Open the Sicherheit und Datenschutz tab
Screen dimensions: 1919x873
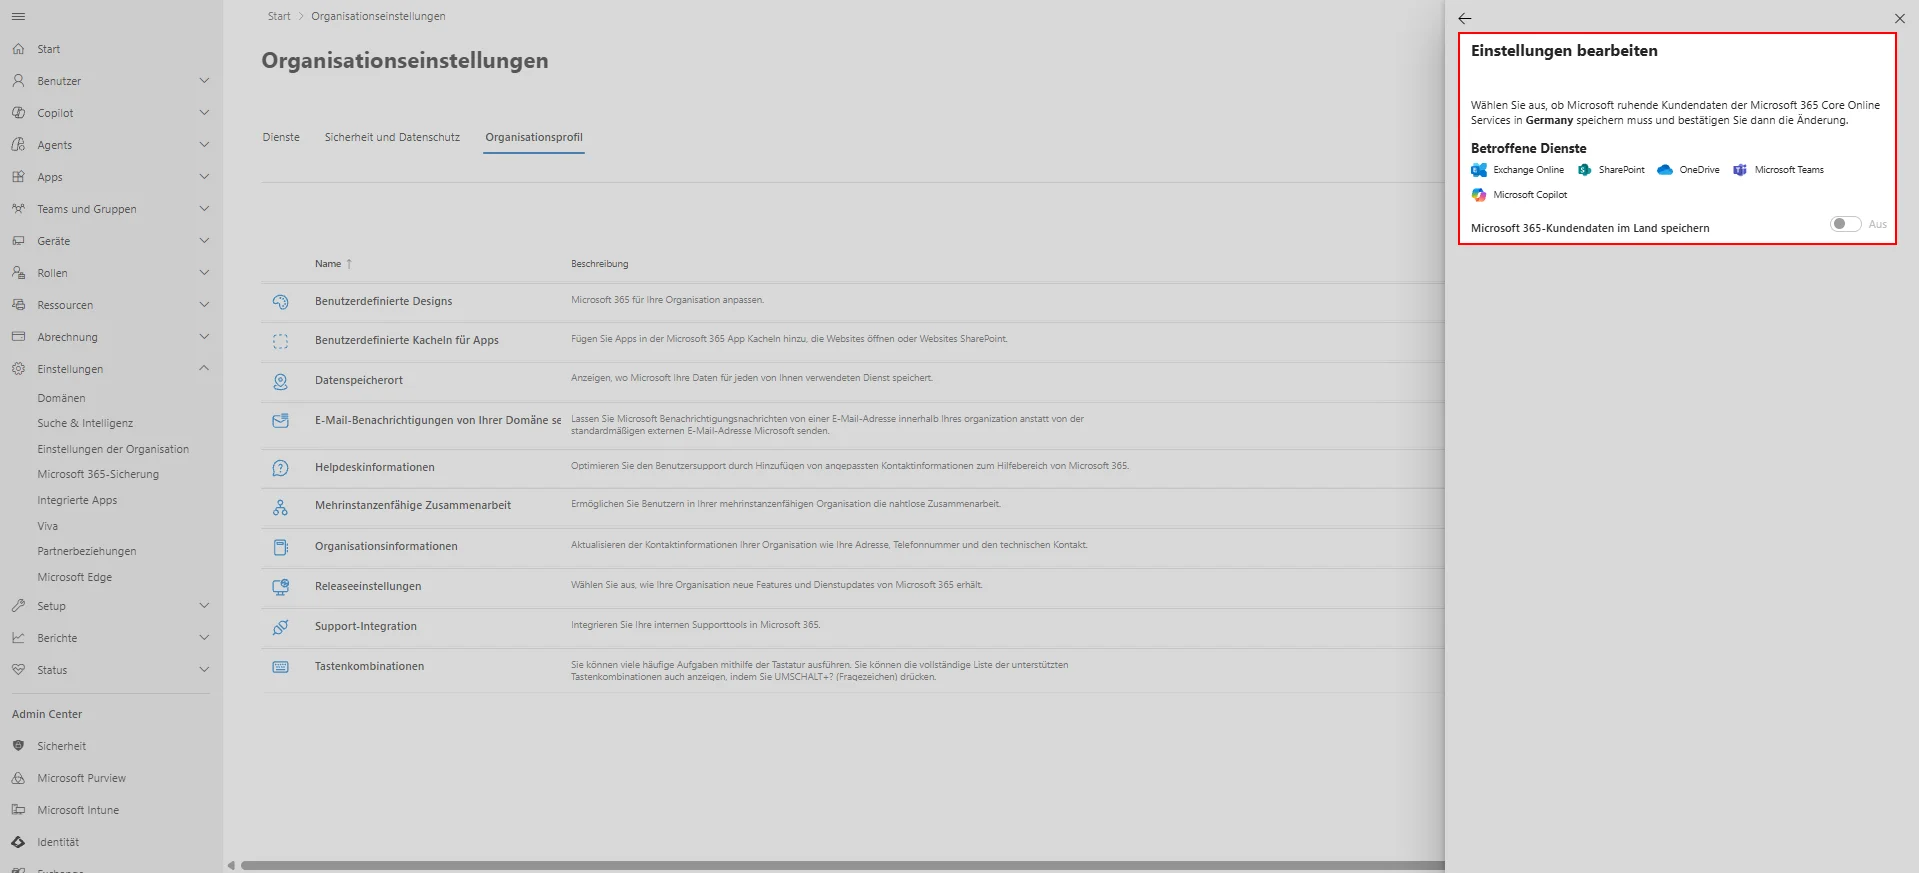click(392, 137)
